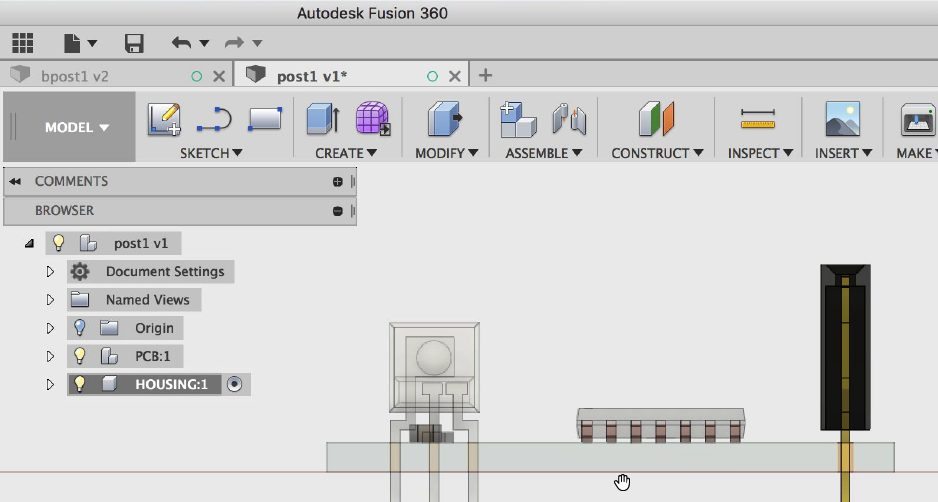Open the File menu document icon
The height and width of the screenshot is (502, 938).
(x=72, y=43)
